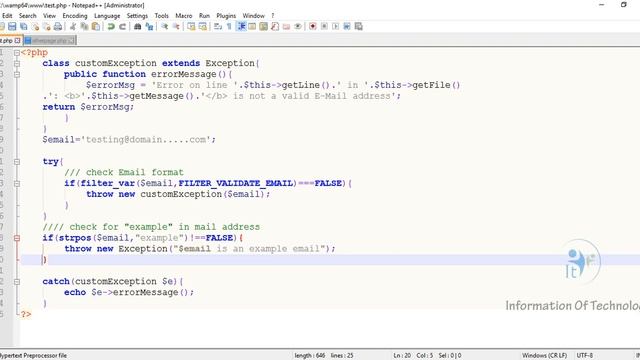Open Find with the binoculars icon
This screenshot has width=640, height=360.
pyautogui.click(x=138, y=27)
